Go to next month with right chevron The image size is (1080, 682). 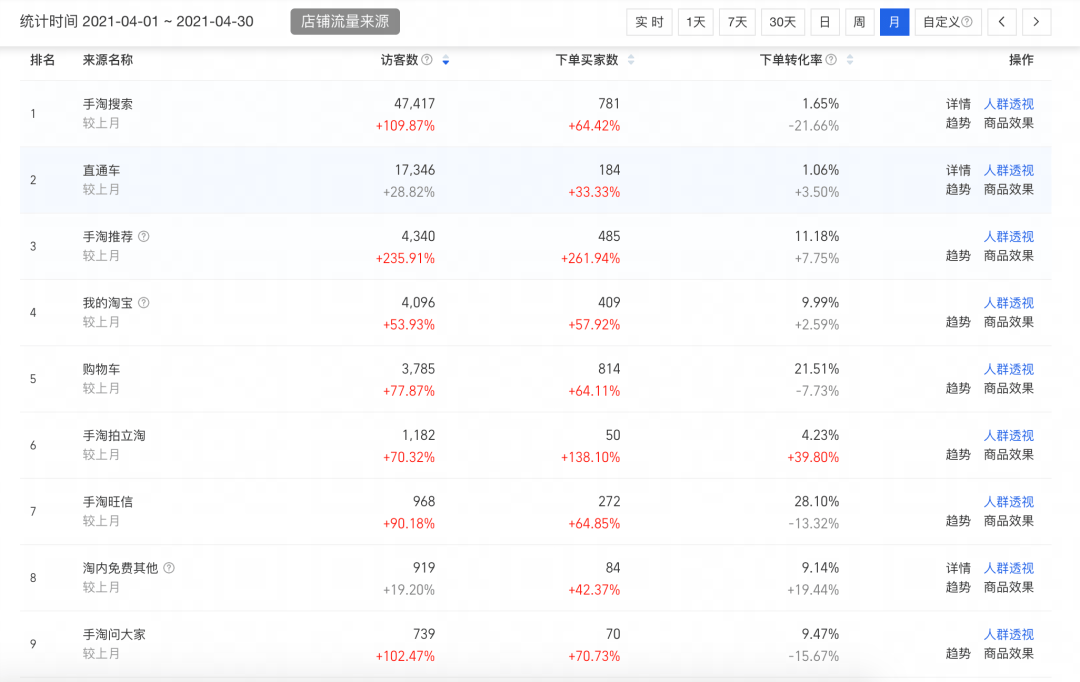(x=1036, y=22)
